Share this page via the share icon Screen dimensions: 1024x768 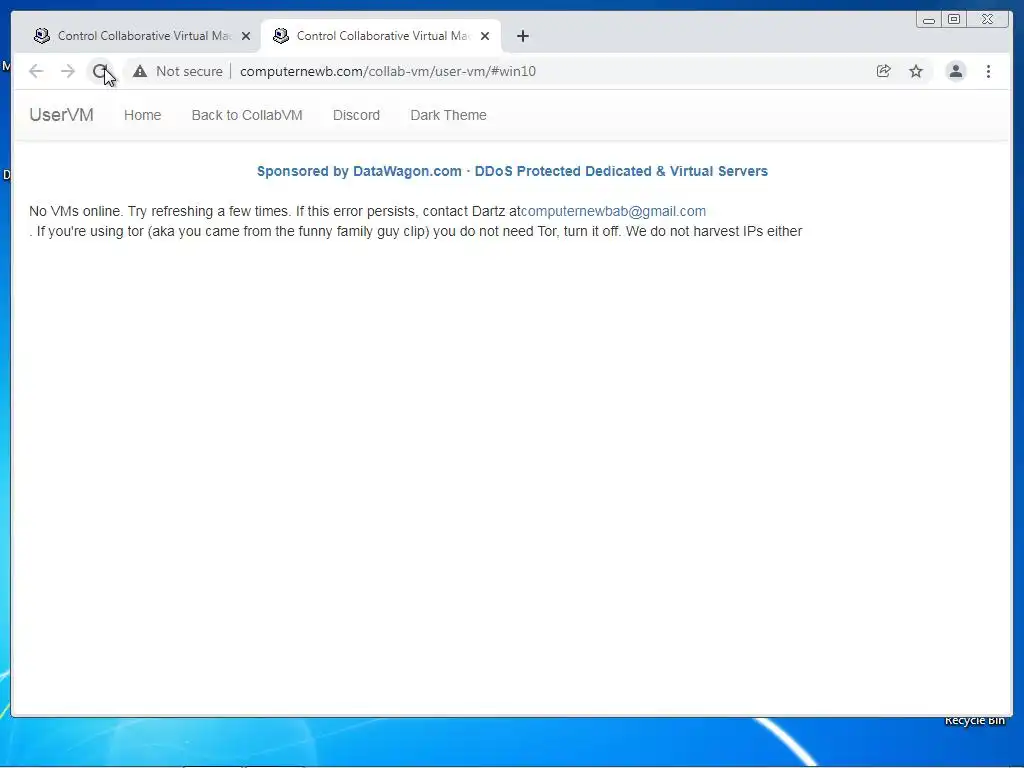point(883,71)
